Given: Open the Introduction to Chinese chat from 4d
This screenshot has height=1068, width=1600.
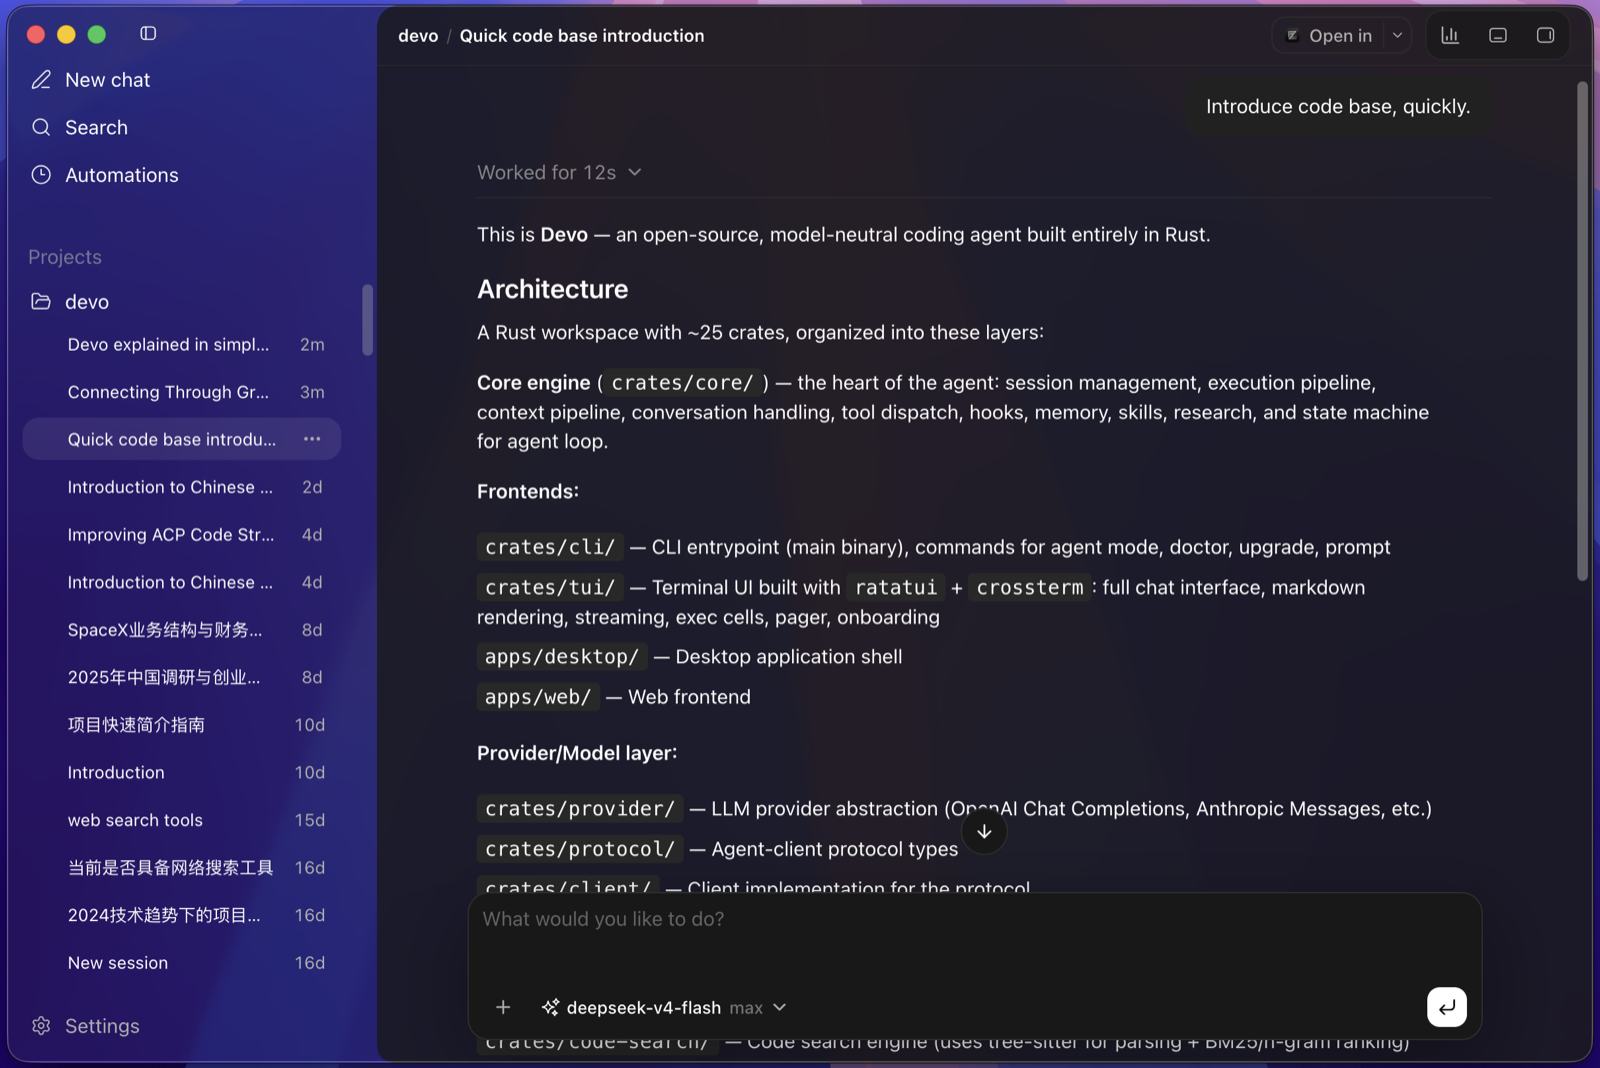Looking at the screenshot, I should tap(182, 582).
